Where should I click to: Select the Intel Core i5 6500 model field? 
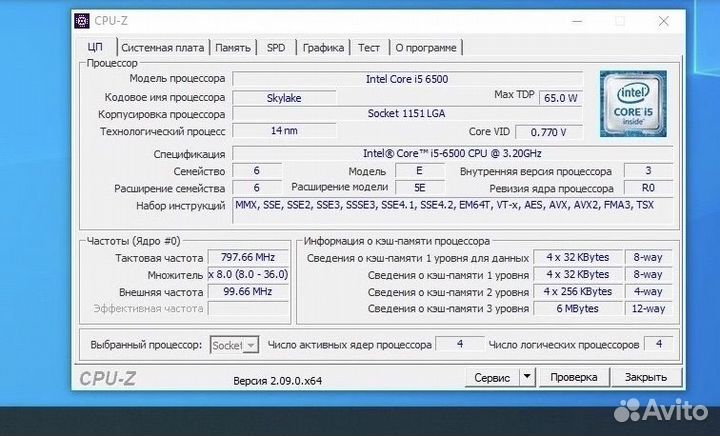407,79
